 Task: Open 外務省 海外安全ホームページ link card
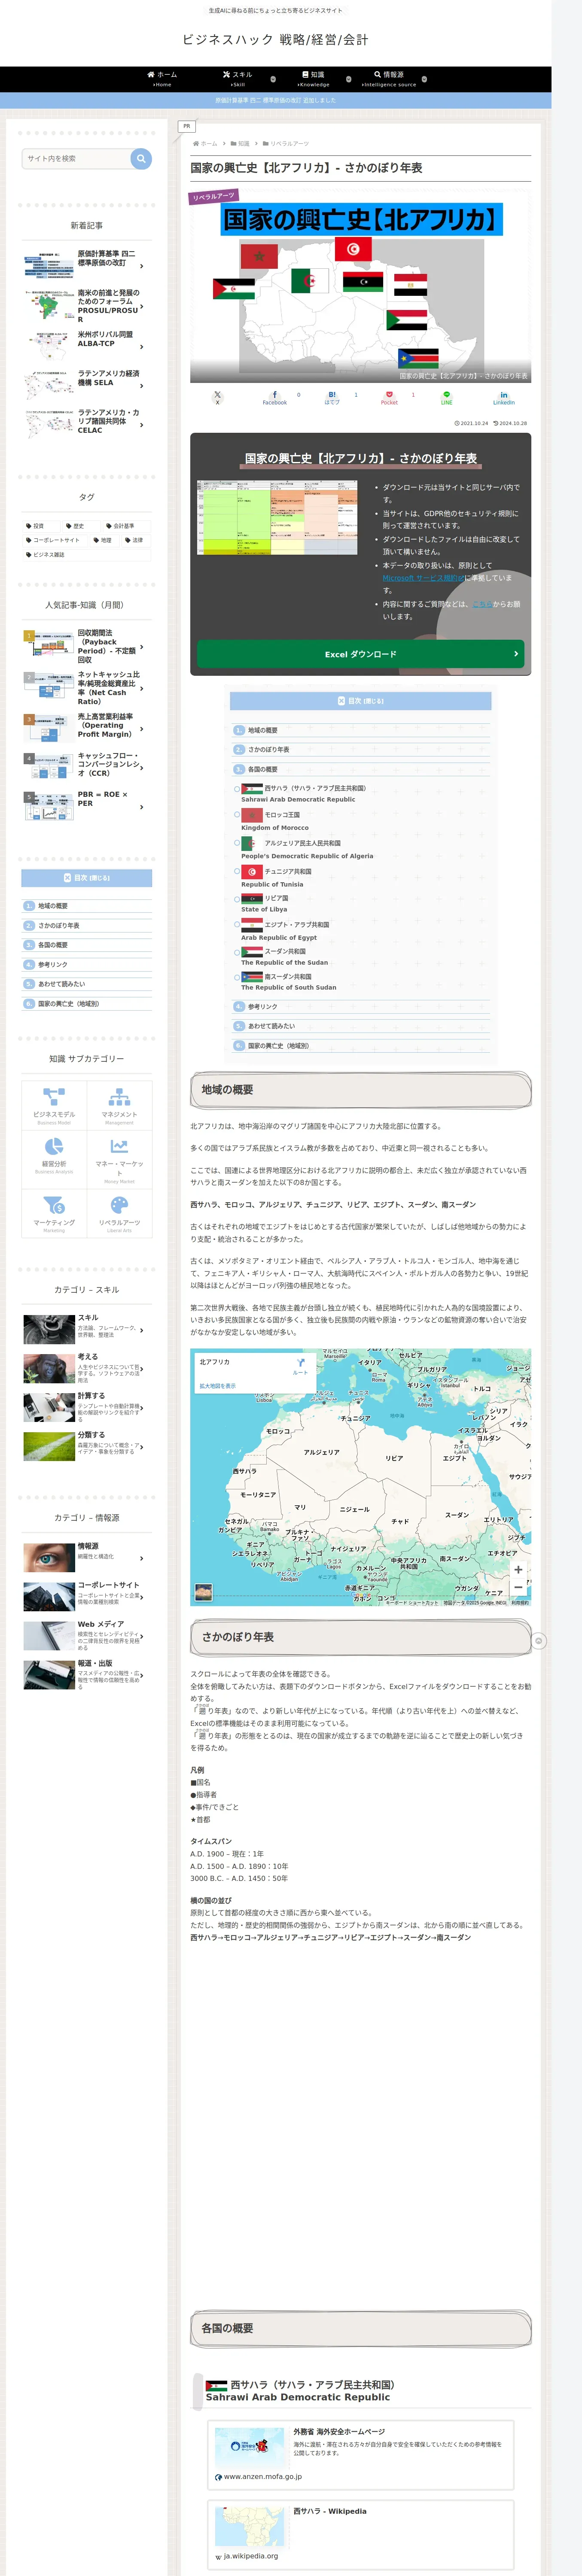tap(361, 2455)
